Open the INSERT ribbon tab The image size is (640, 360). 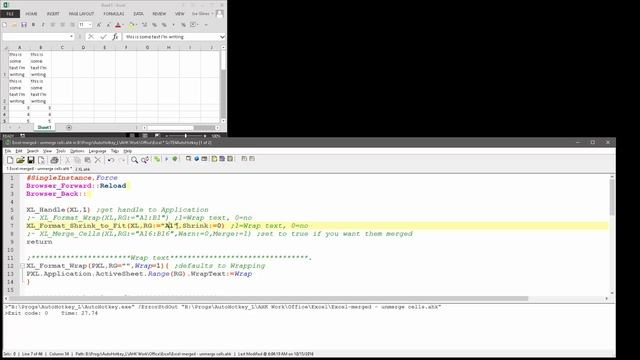click(x=53, y=14)
